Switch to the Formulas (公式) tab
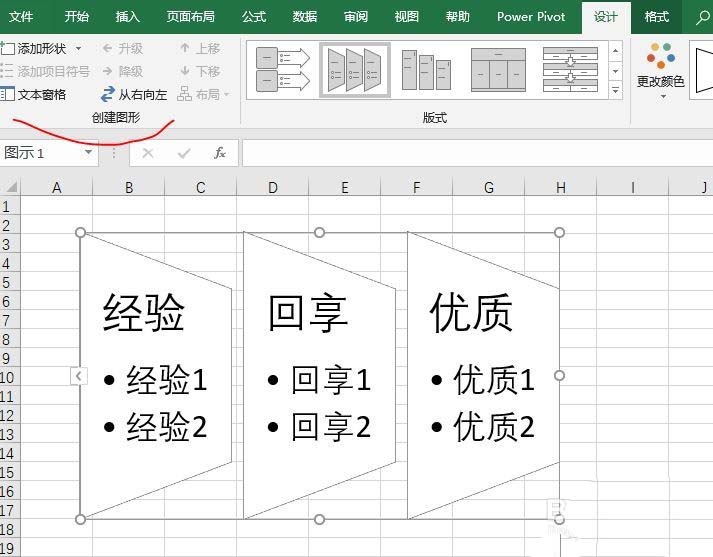The width and height of the screenshot is (713, 557). click(x=254, y=17)
